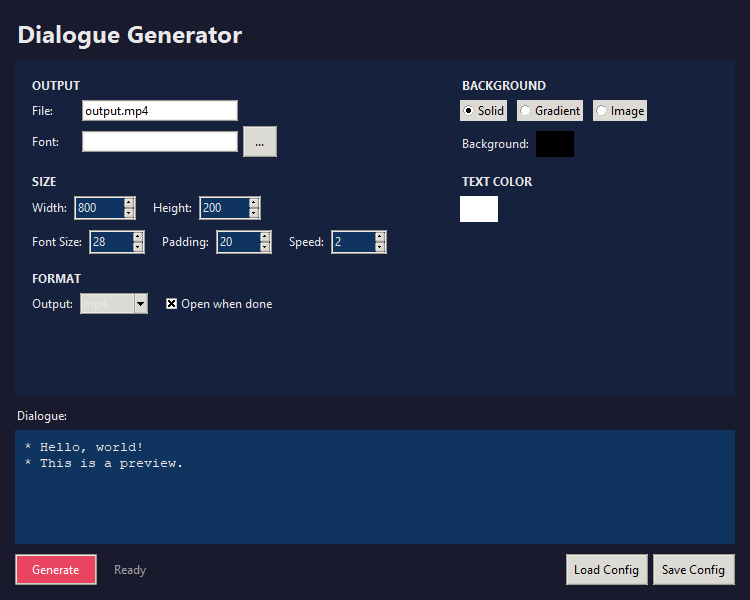Select the Gradient background option
The image size is (750, 600).
(550, 111)
